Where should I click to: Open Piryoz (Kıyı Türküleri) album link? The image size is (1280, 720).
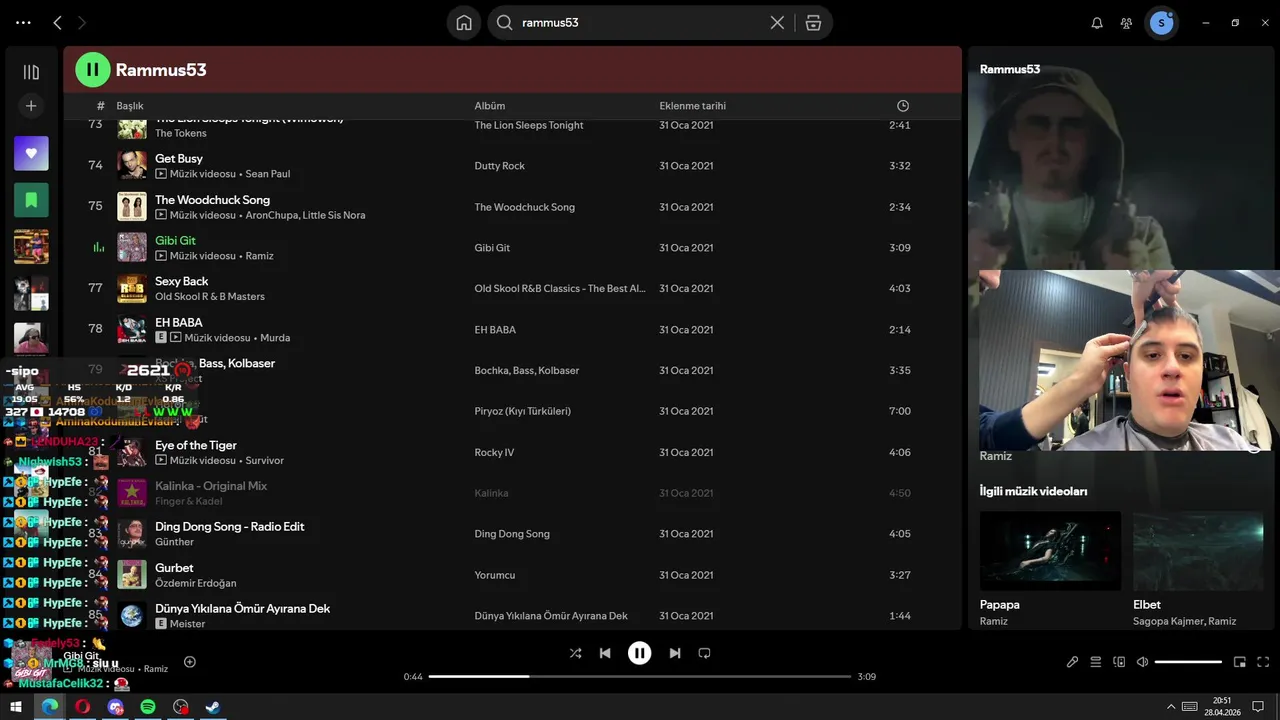click(522, 411)
